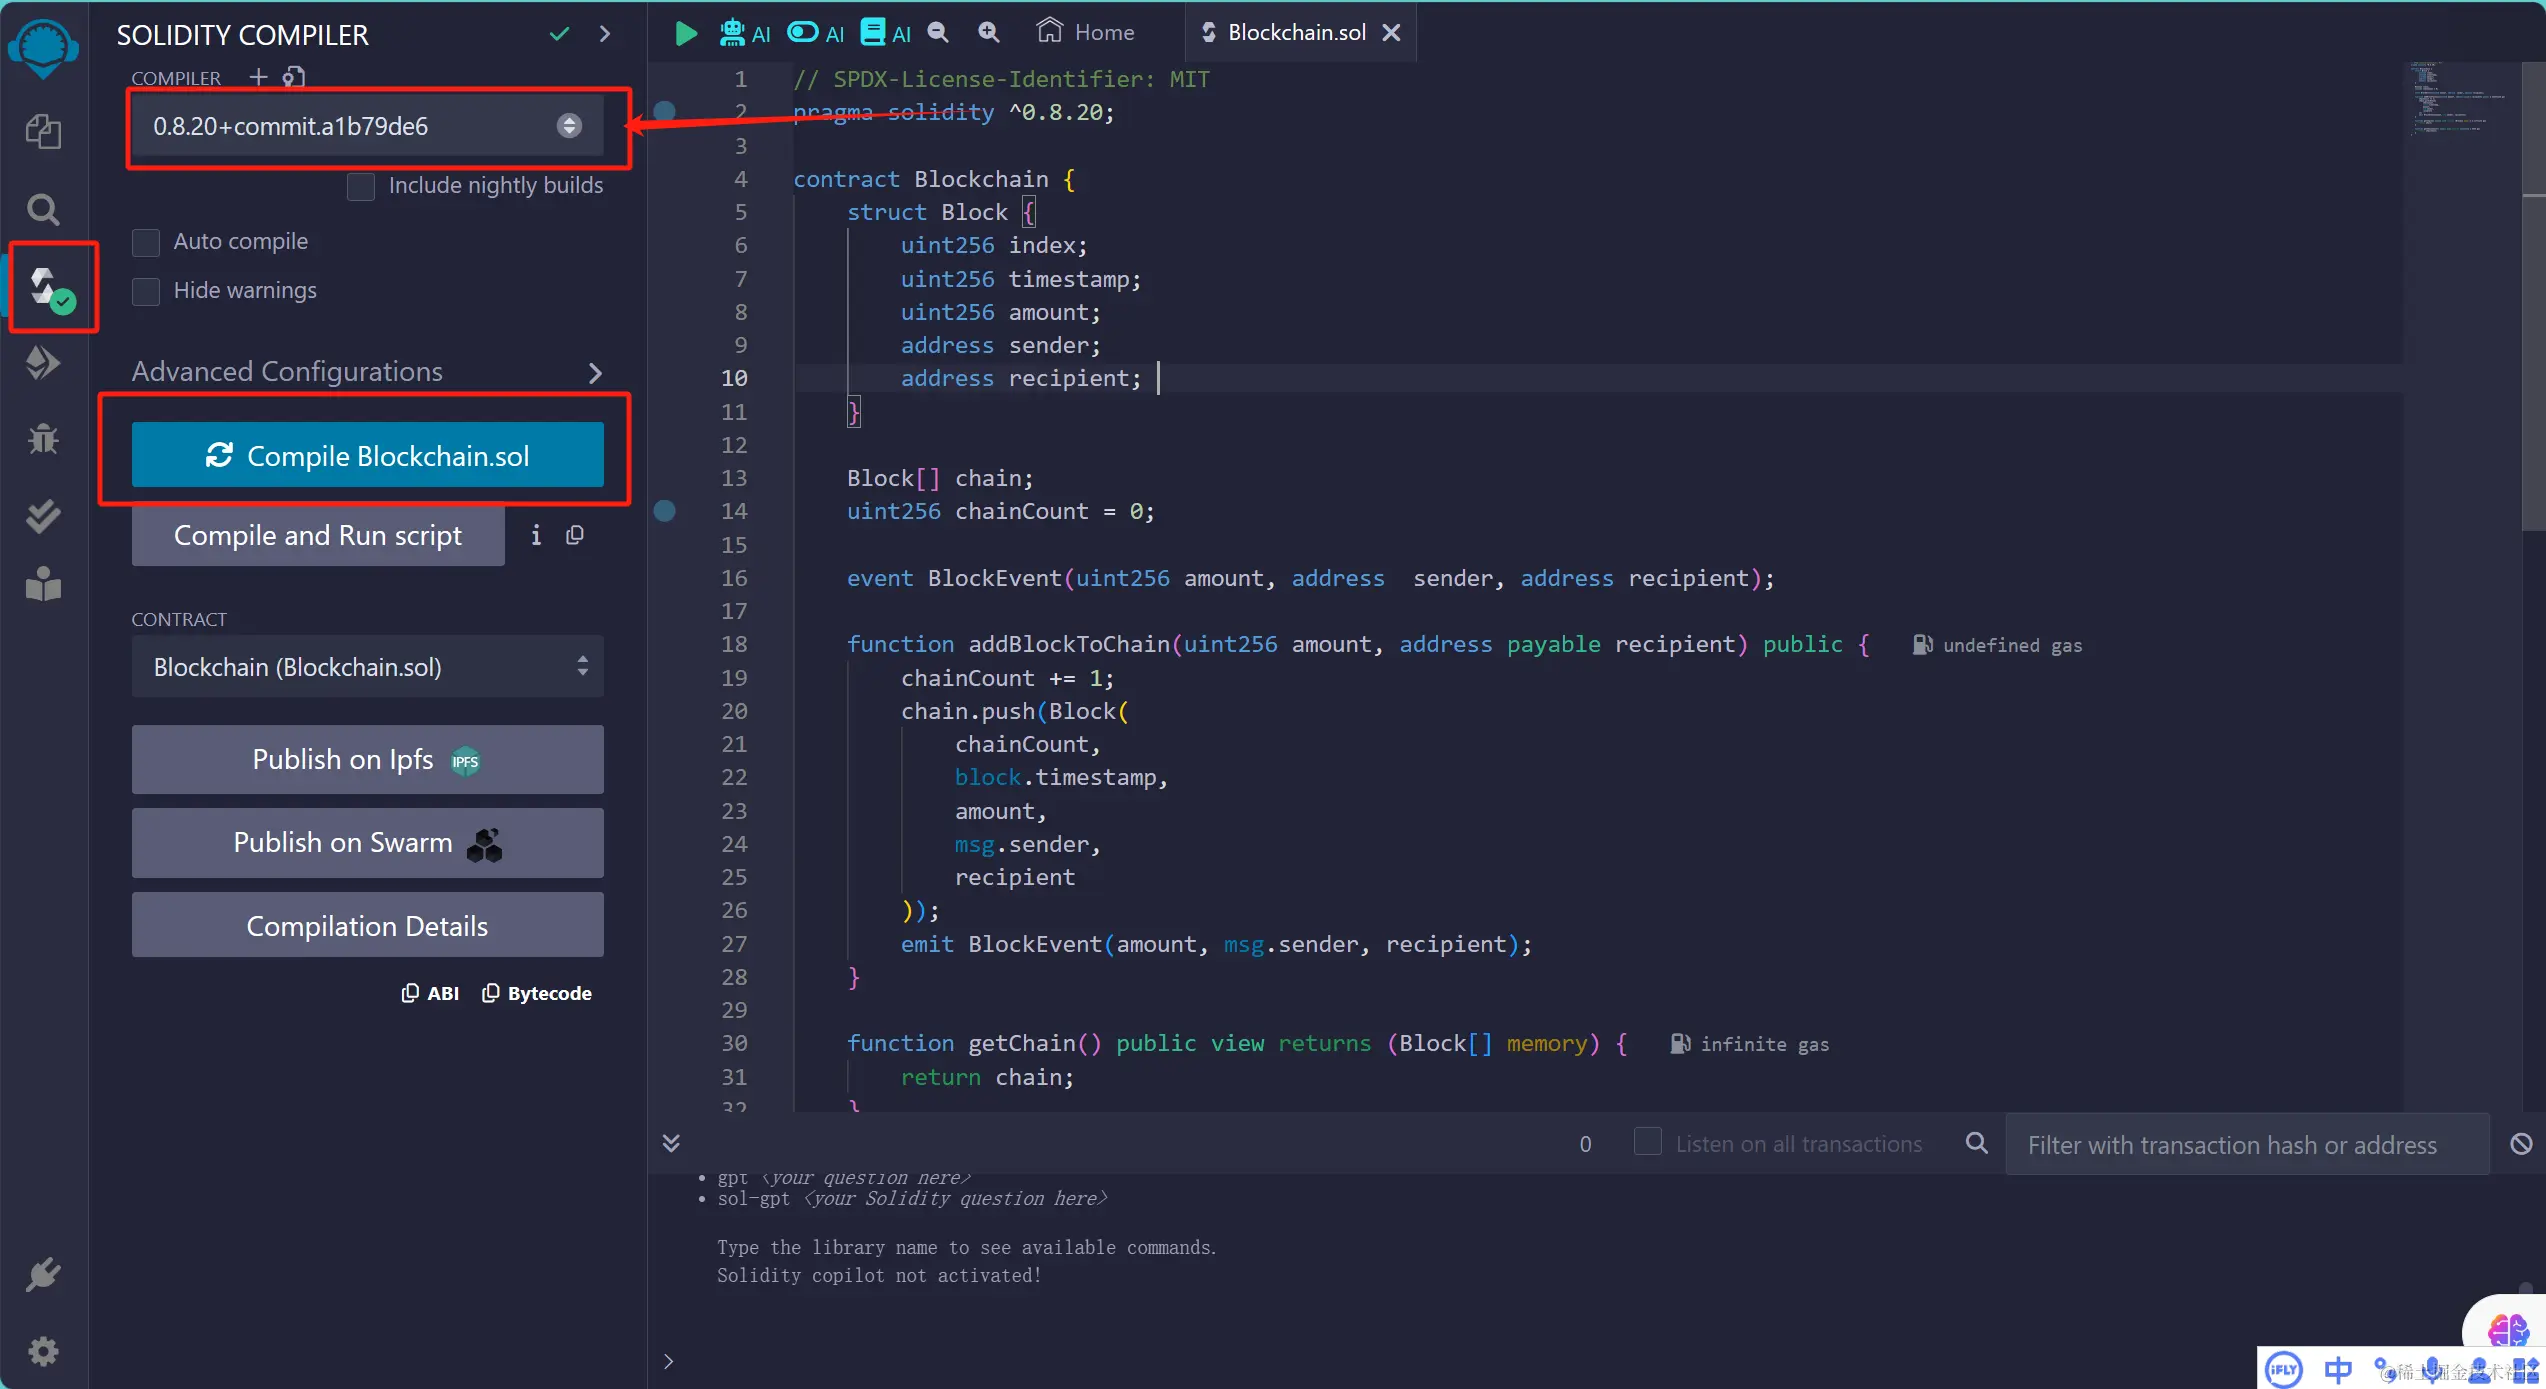Open the Deploy & Run Transactions icon
Screen dimensions: 2546x1389
click(x=43, y=363)
